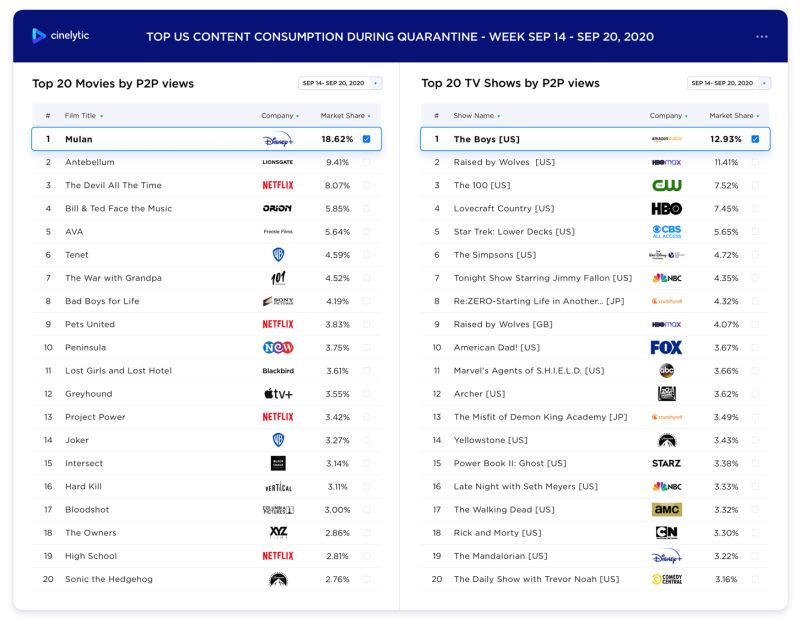Click the Sony logo beside Bad Boys for Life

278,301
